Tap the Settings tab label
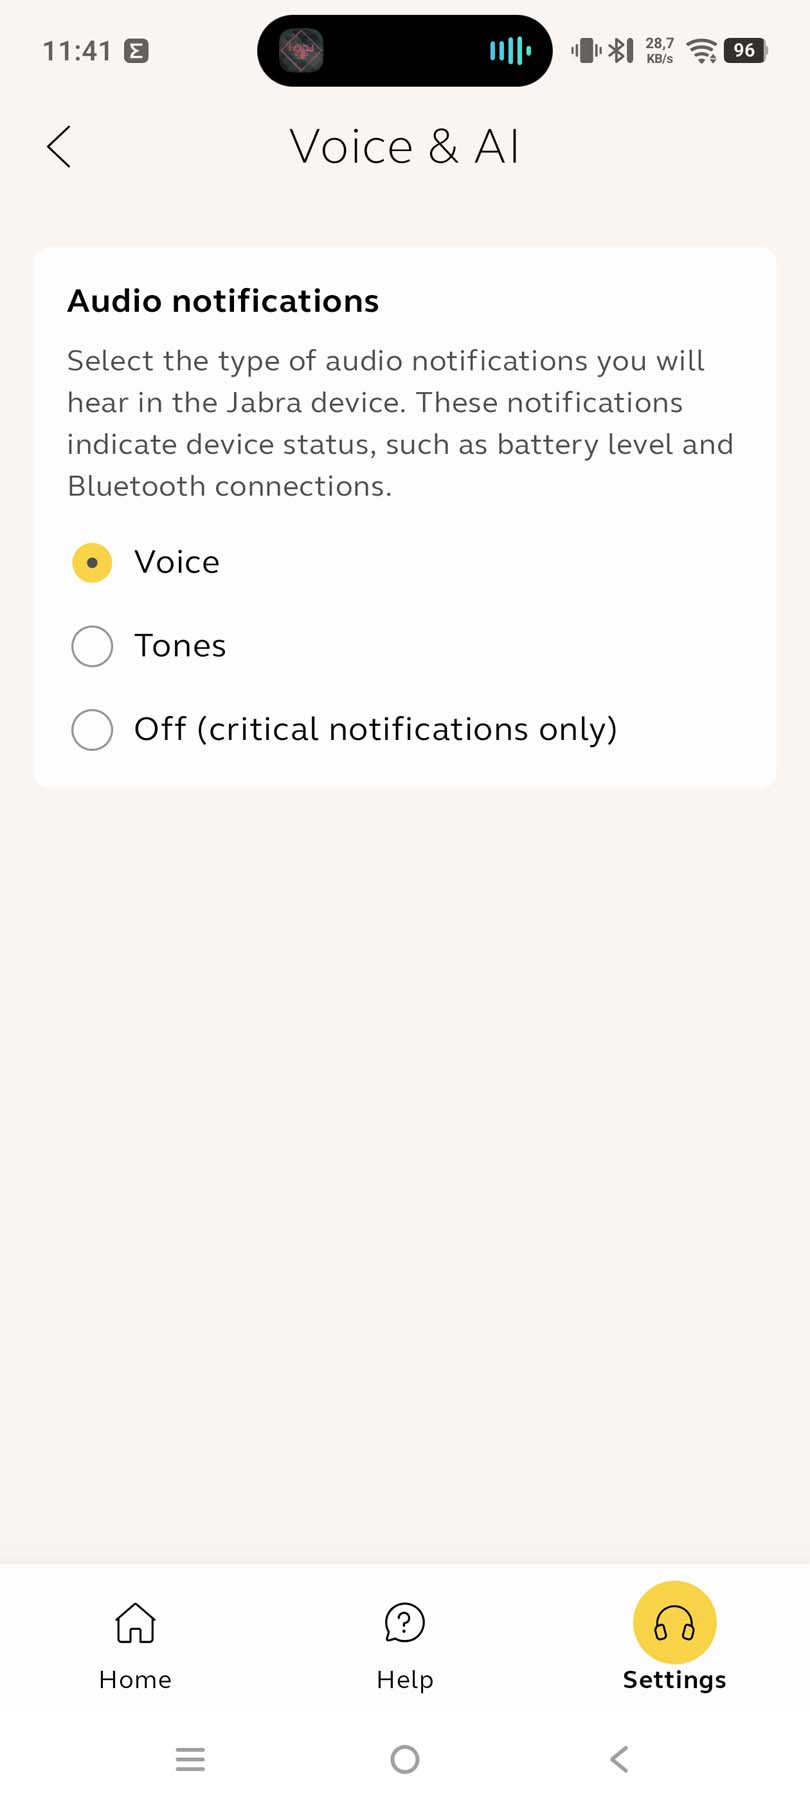 coord(675,1680)
